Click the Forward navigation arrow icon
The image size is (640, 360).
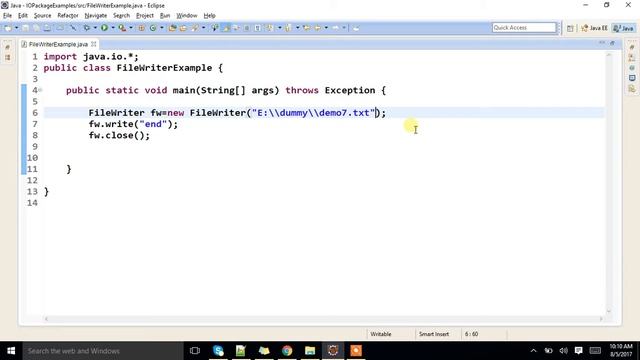click(336, 28)
